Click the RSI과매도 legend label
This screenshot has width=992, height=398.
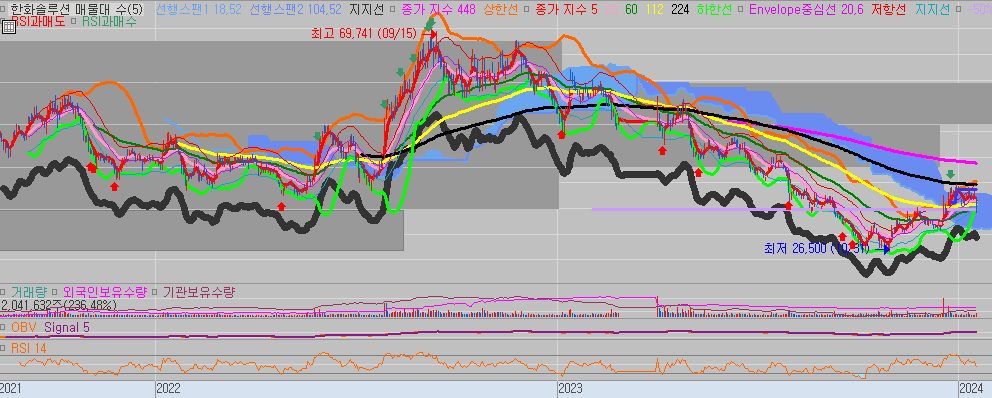pyautogui.click(x=38, y=22)
